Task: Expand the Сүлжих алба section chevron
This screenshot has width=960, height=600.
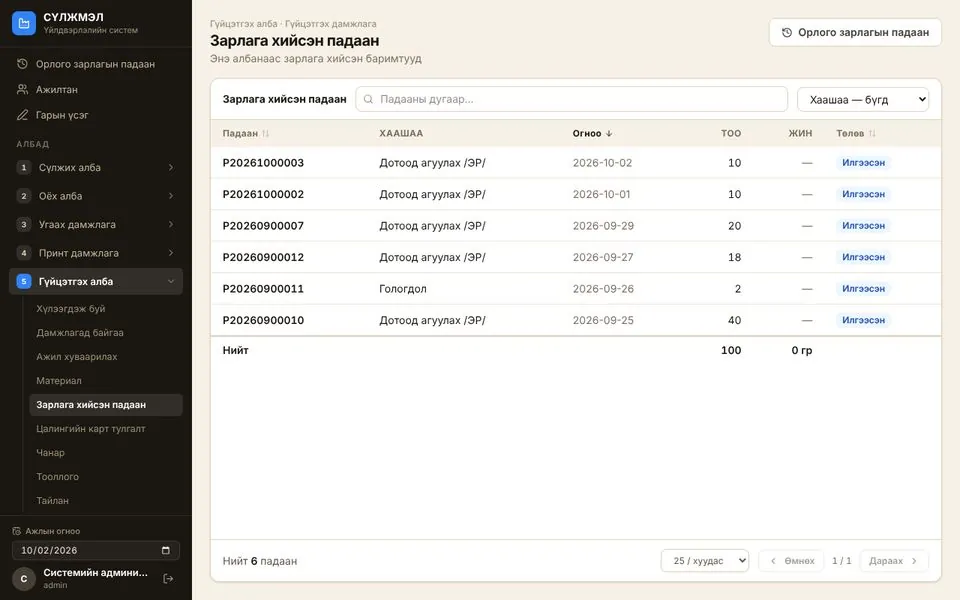Action: (x=171, y=167)
